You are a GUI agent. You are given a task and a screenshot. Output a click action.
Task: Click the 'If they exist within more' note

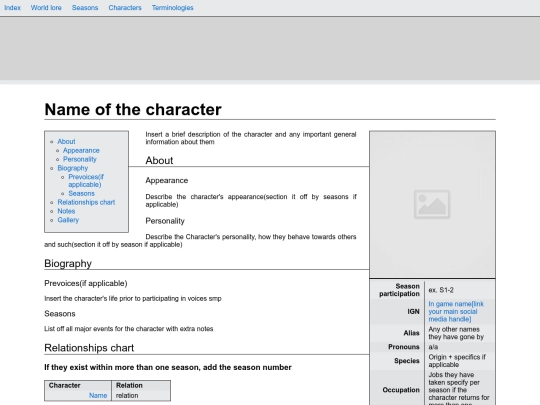coord(168,367)
